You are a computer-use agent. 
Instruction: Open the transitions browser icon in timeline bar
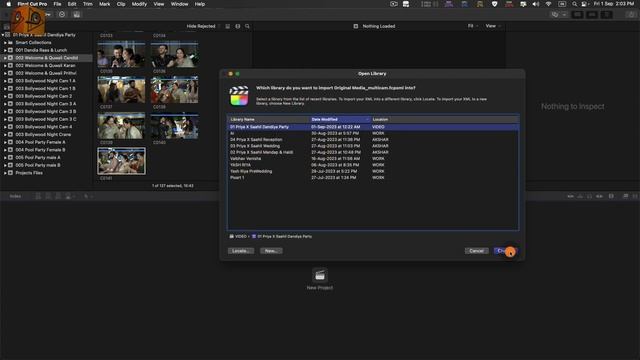click(x=635, y=196)
